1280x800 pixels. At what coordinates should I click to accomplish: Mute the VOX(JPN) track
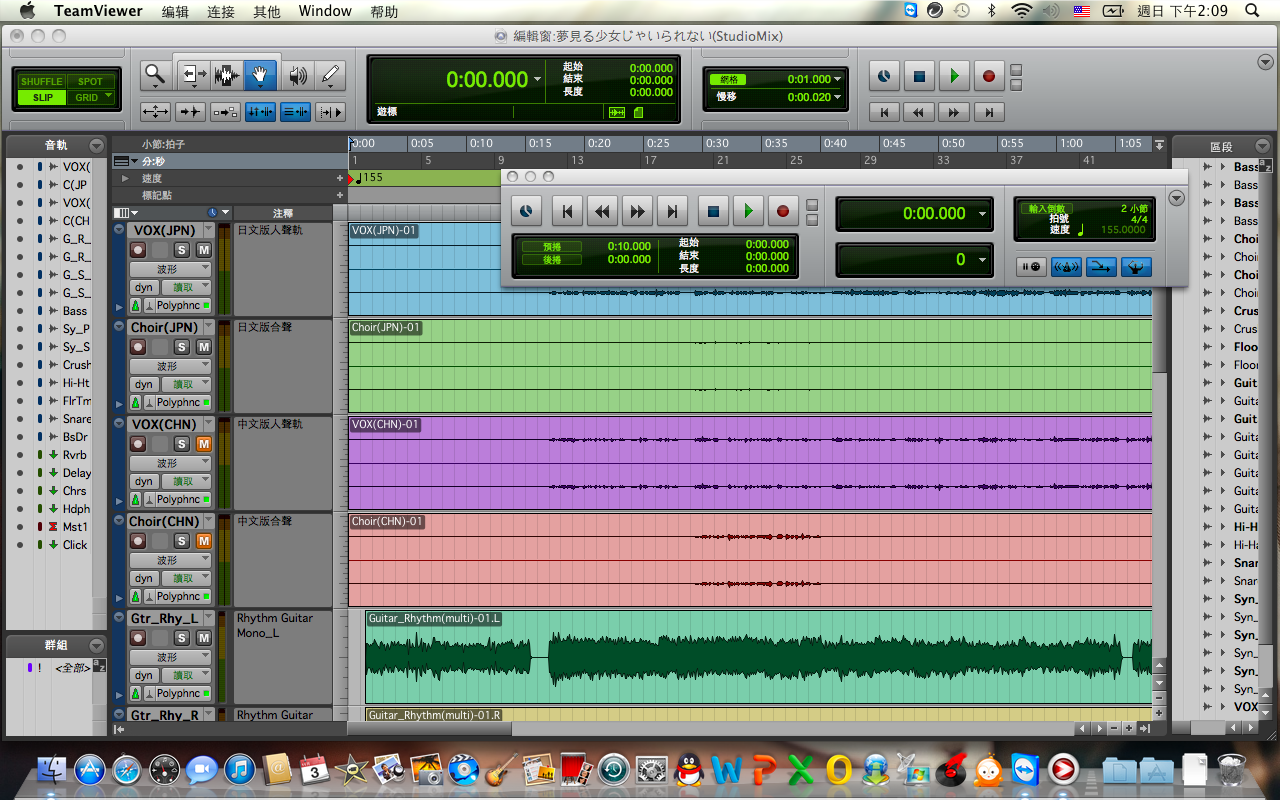coord(203,250)
